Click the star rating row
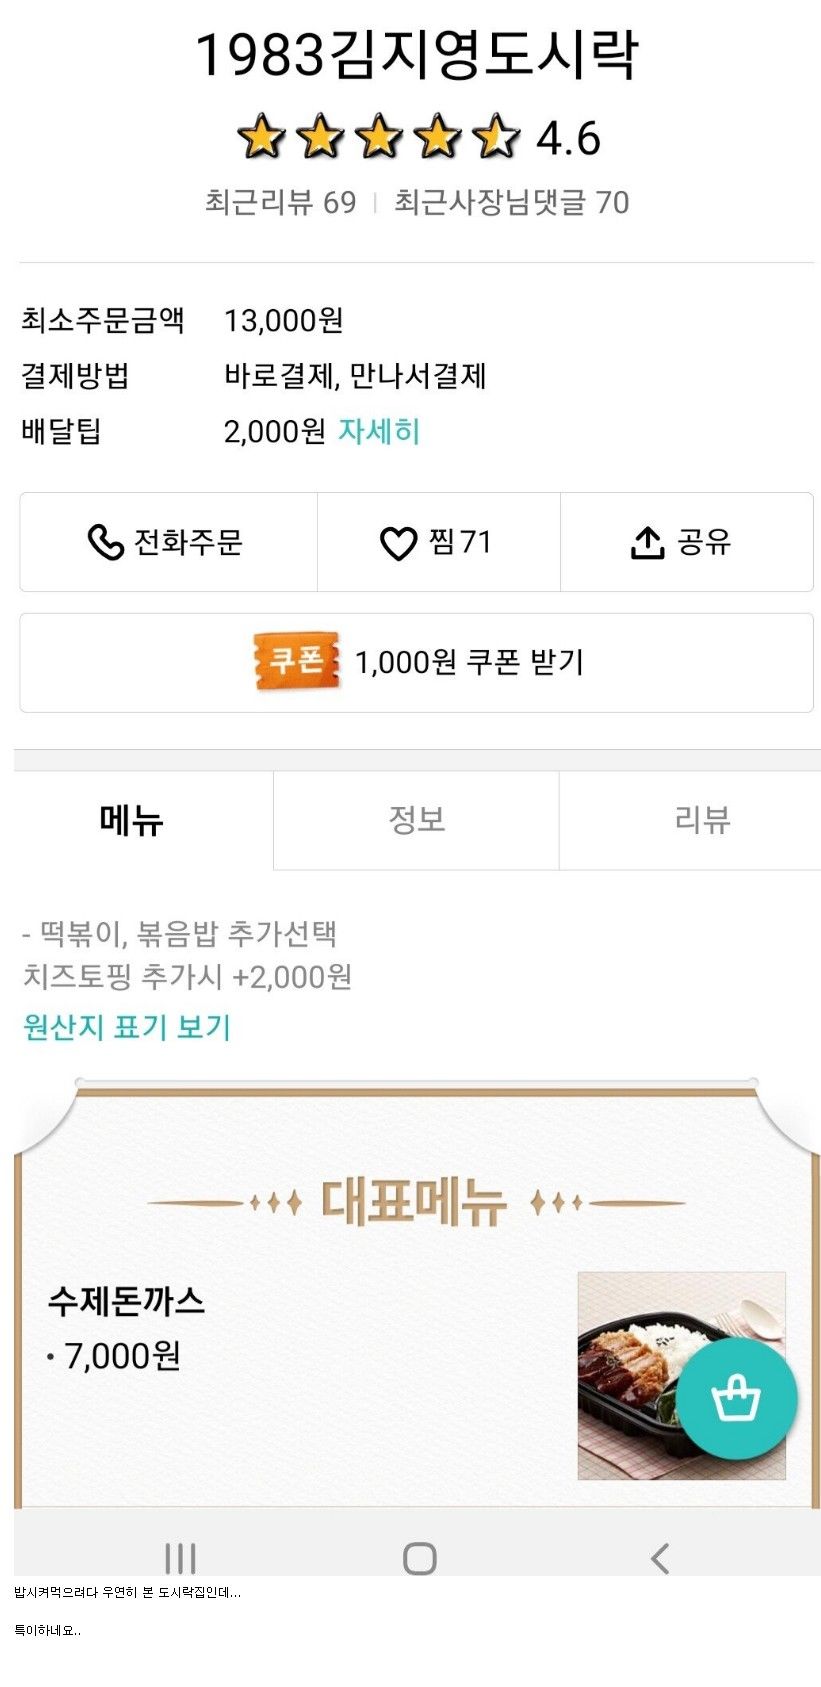This screenshot has height=1687, width=821. 418,138
